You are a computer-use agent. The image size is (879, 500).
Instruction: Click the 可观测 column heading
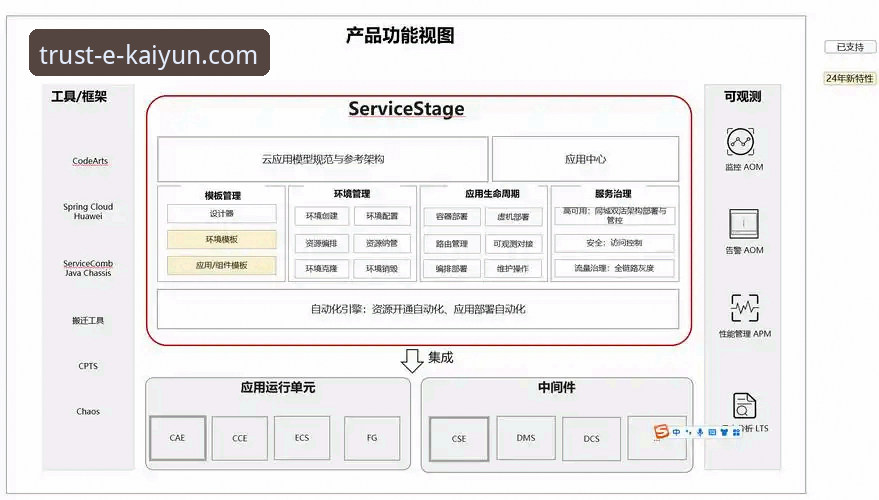[742, 97]
